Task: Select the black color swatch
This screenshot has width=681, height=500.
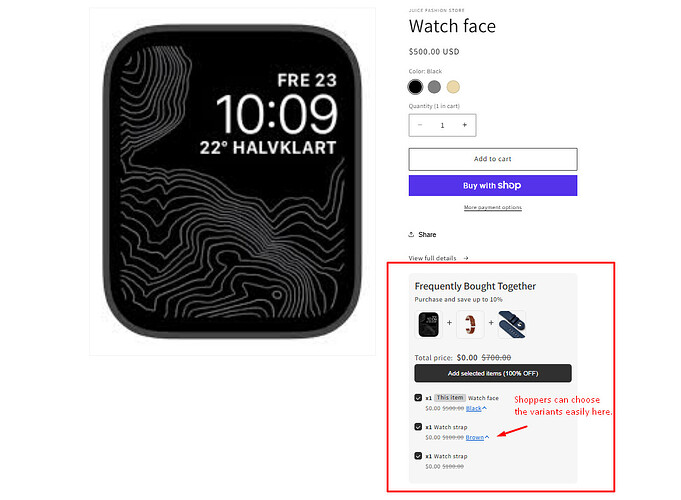Action: tap(415, 87)
